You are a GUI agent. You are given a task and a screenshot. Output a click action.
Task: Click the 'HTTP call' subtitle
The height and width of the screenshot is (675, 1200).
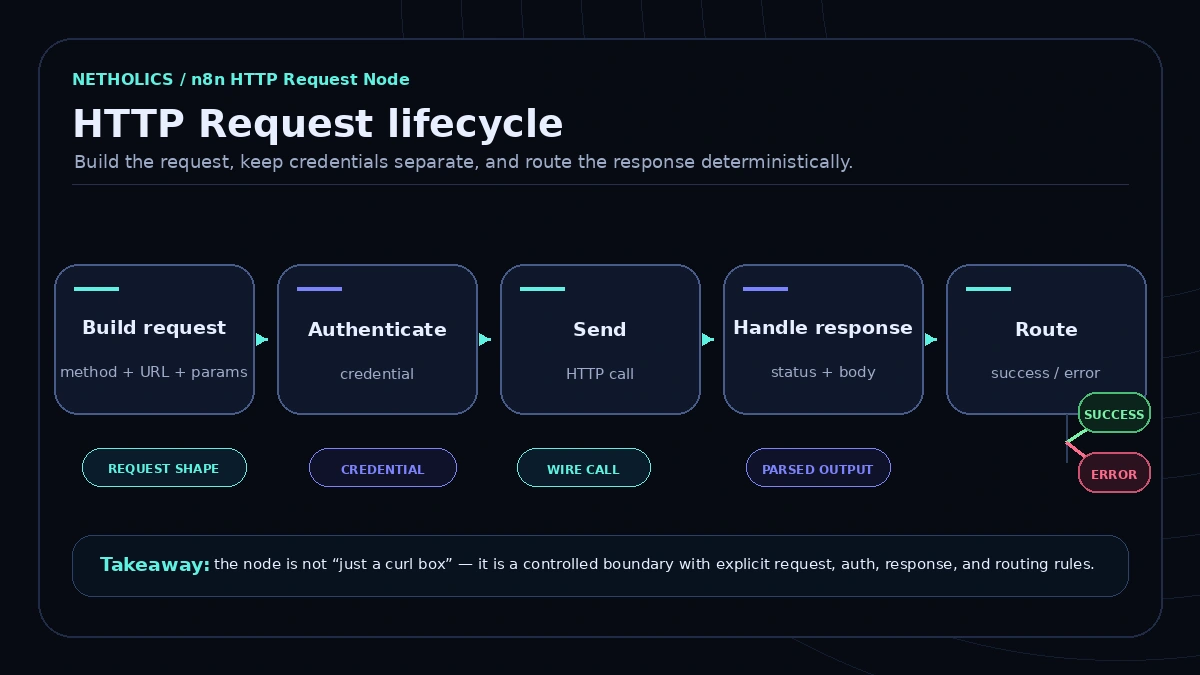[600, 374]
